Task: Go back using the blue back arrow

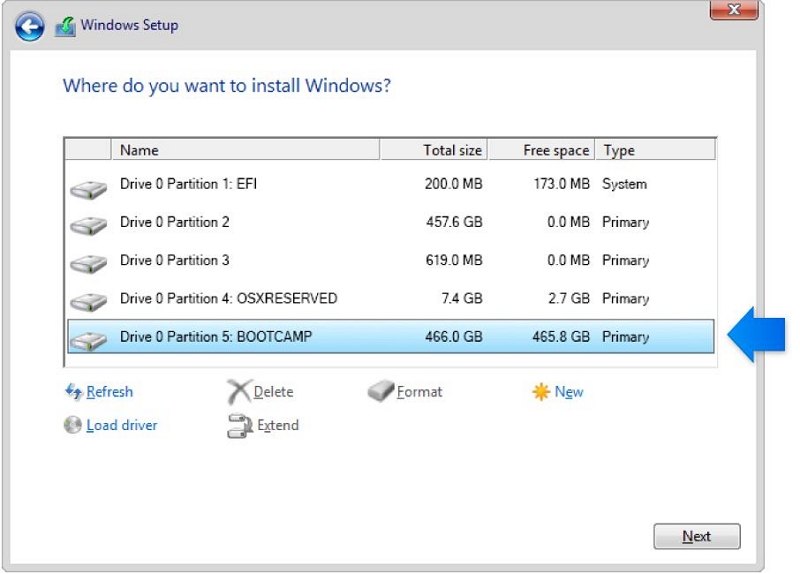Action: (30, 27)
